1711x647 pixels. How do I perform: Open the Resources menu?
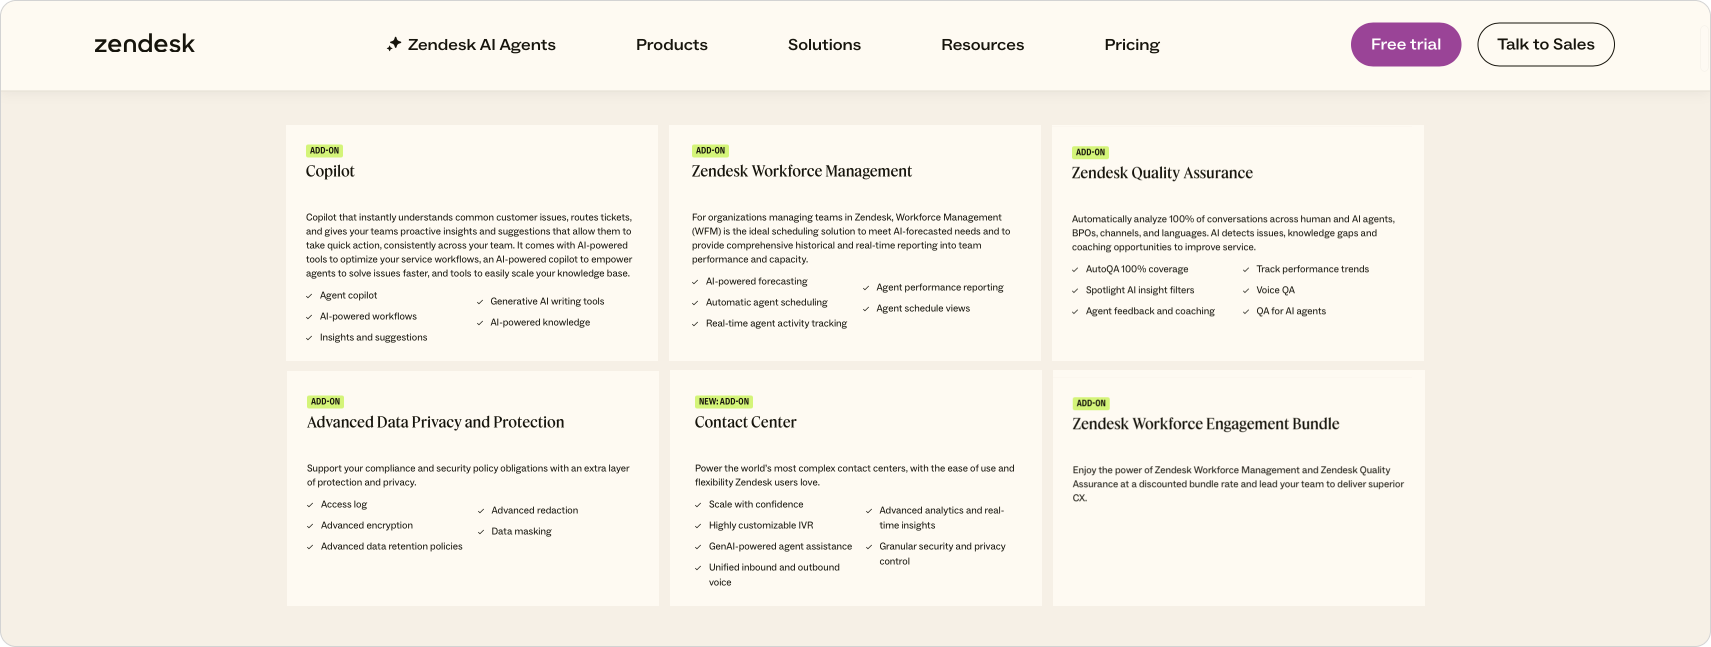[x=983, y=45]
